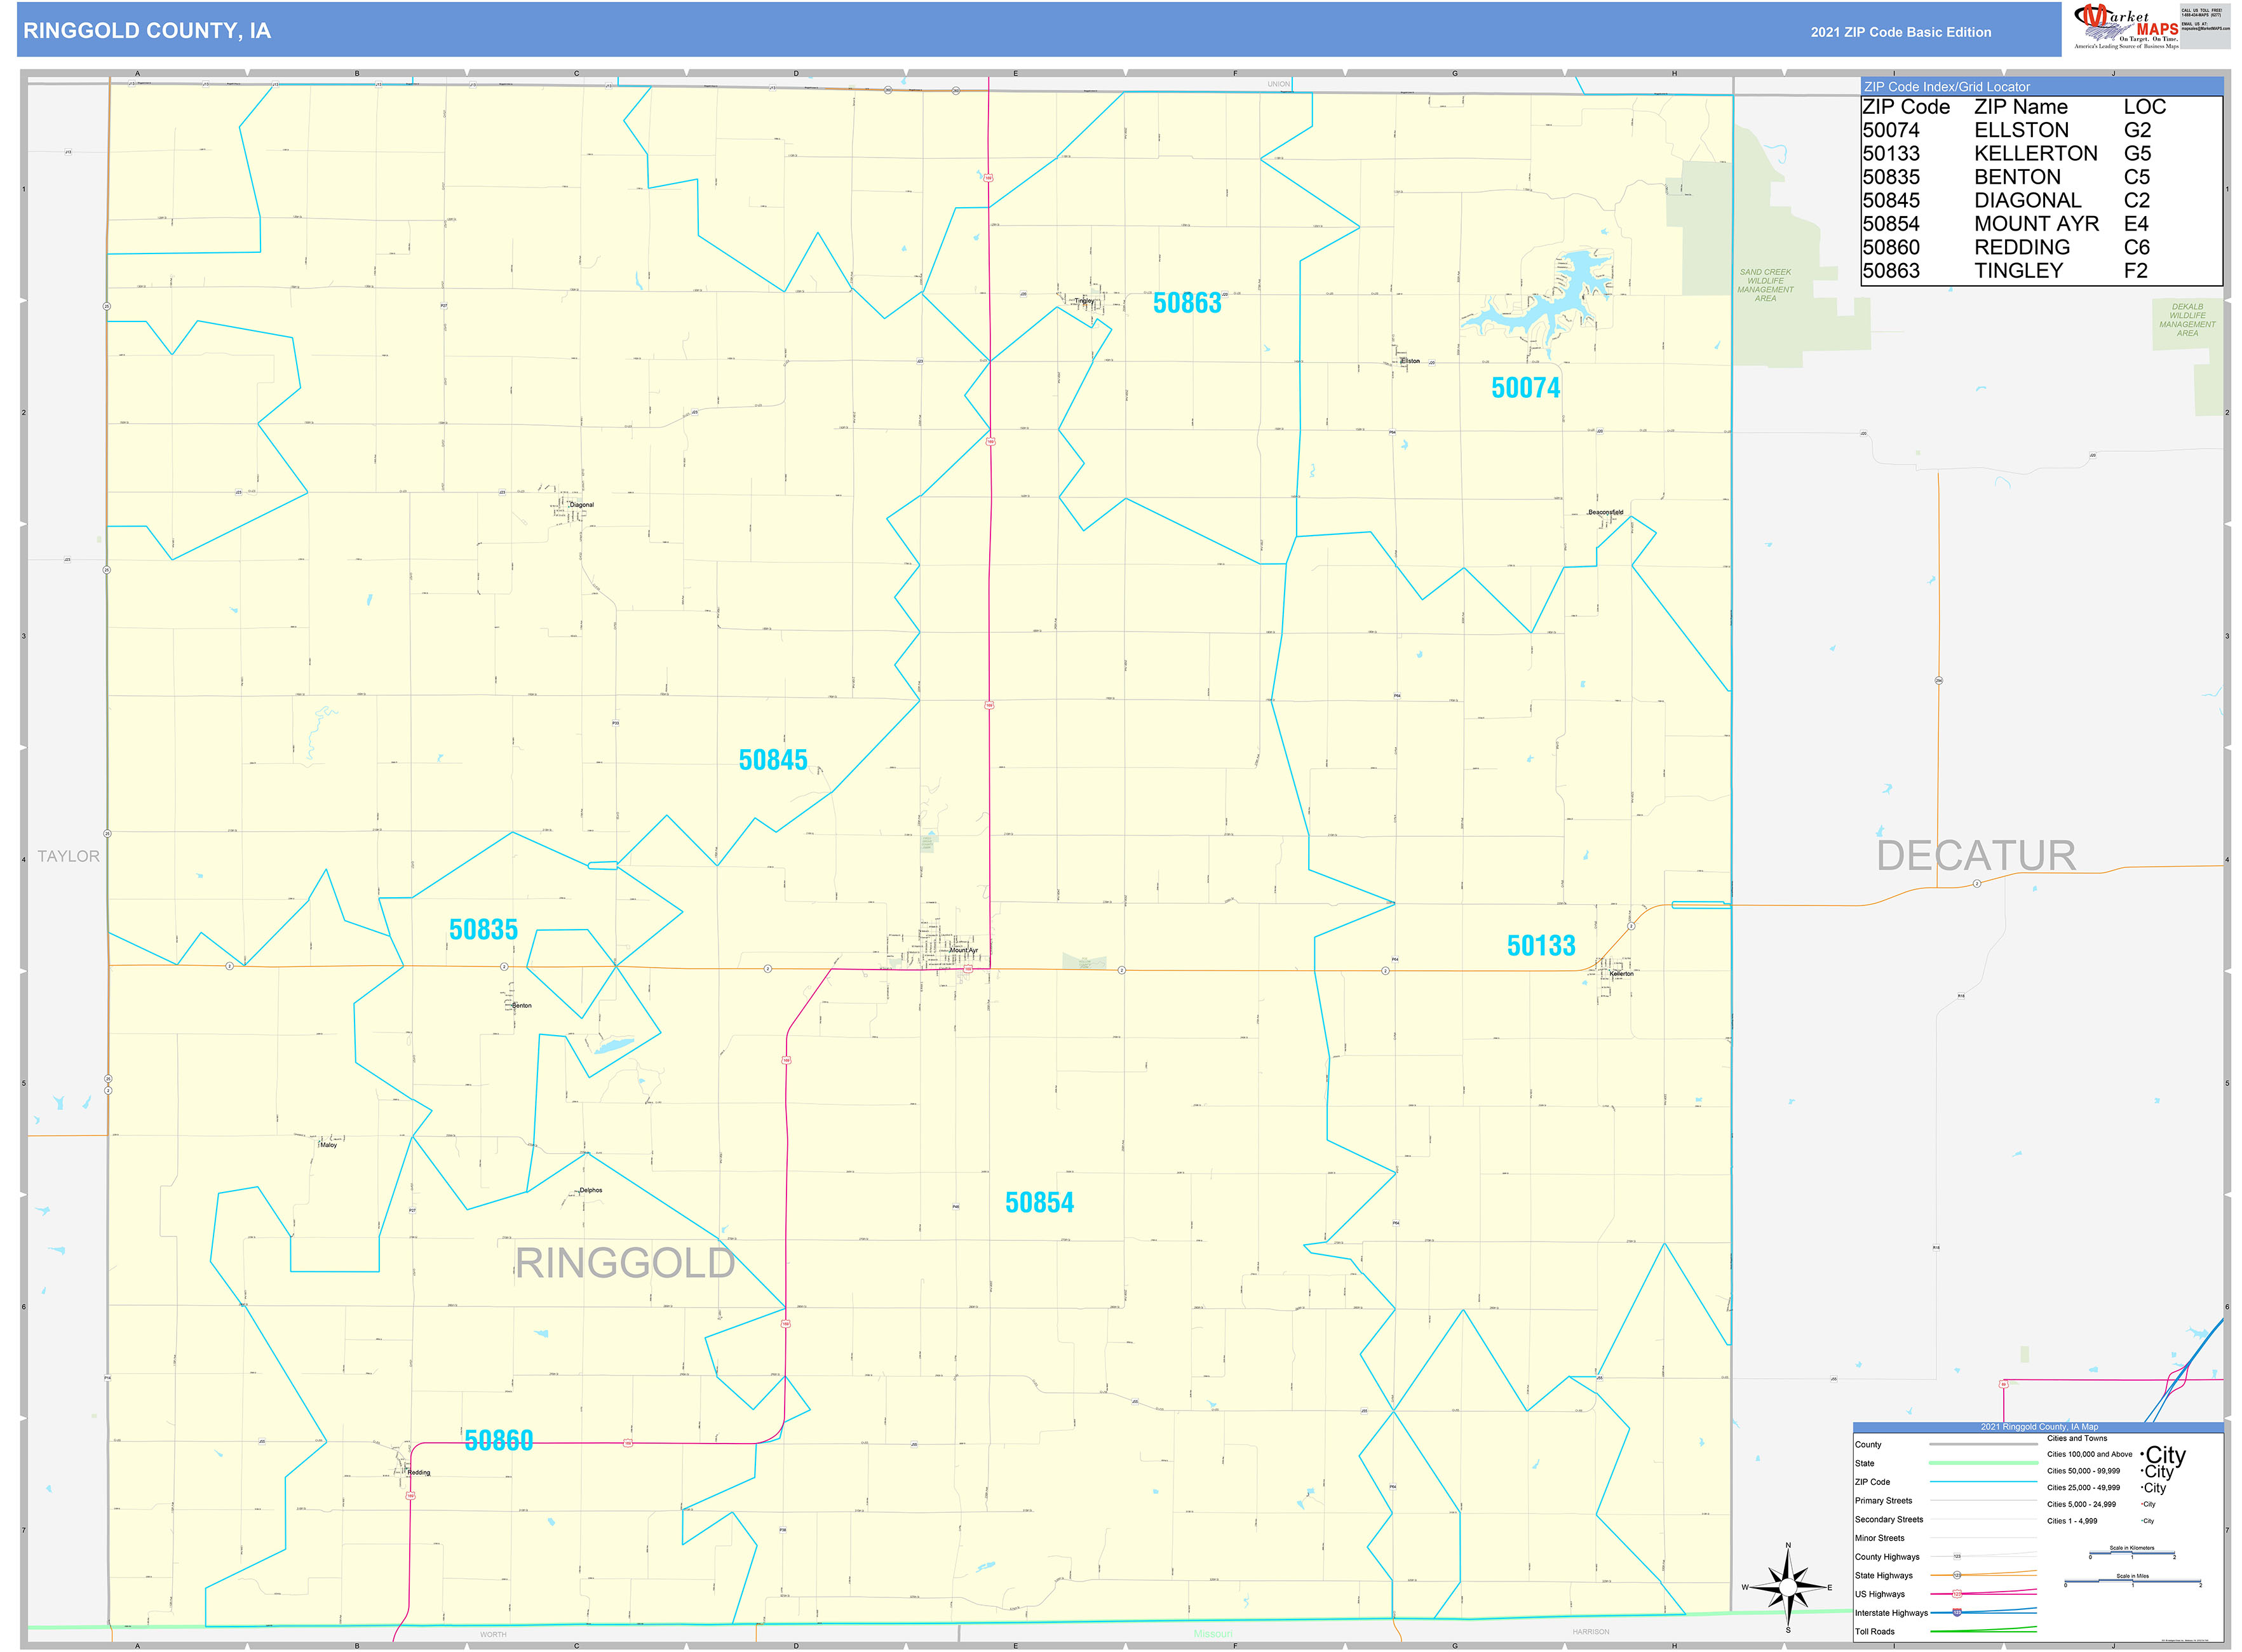The width and height of the screenshot is (2242, 1652).
Task: Click the 2021 Ringgold County, IA Map legend title
Action: pyautogui.click(x=2040, y=1427)
